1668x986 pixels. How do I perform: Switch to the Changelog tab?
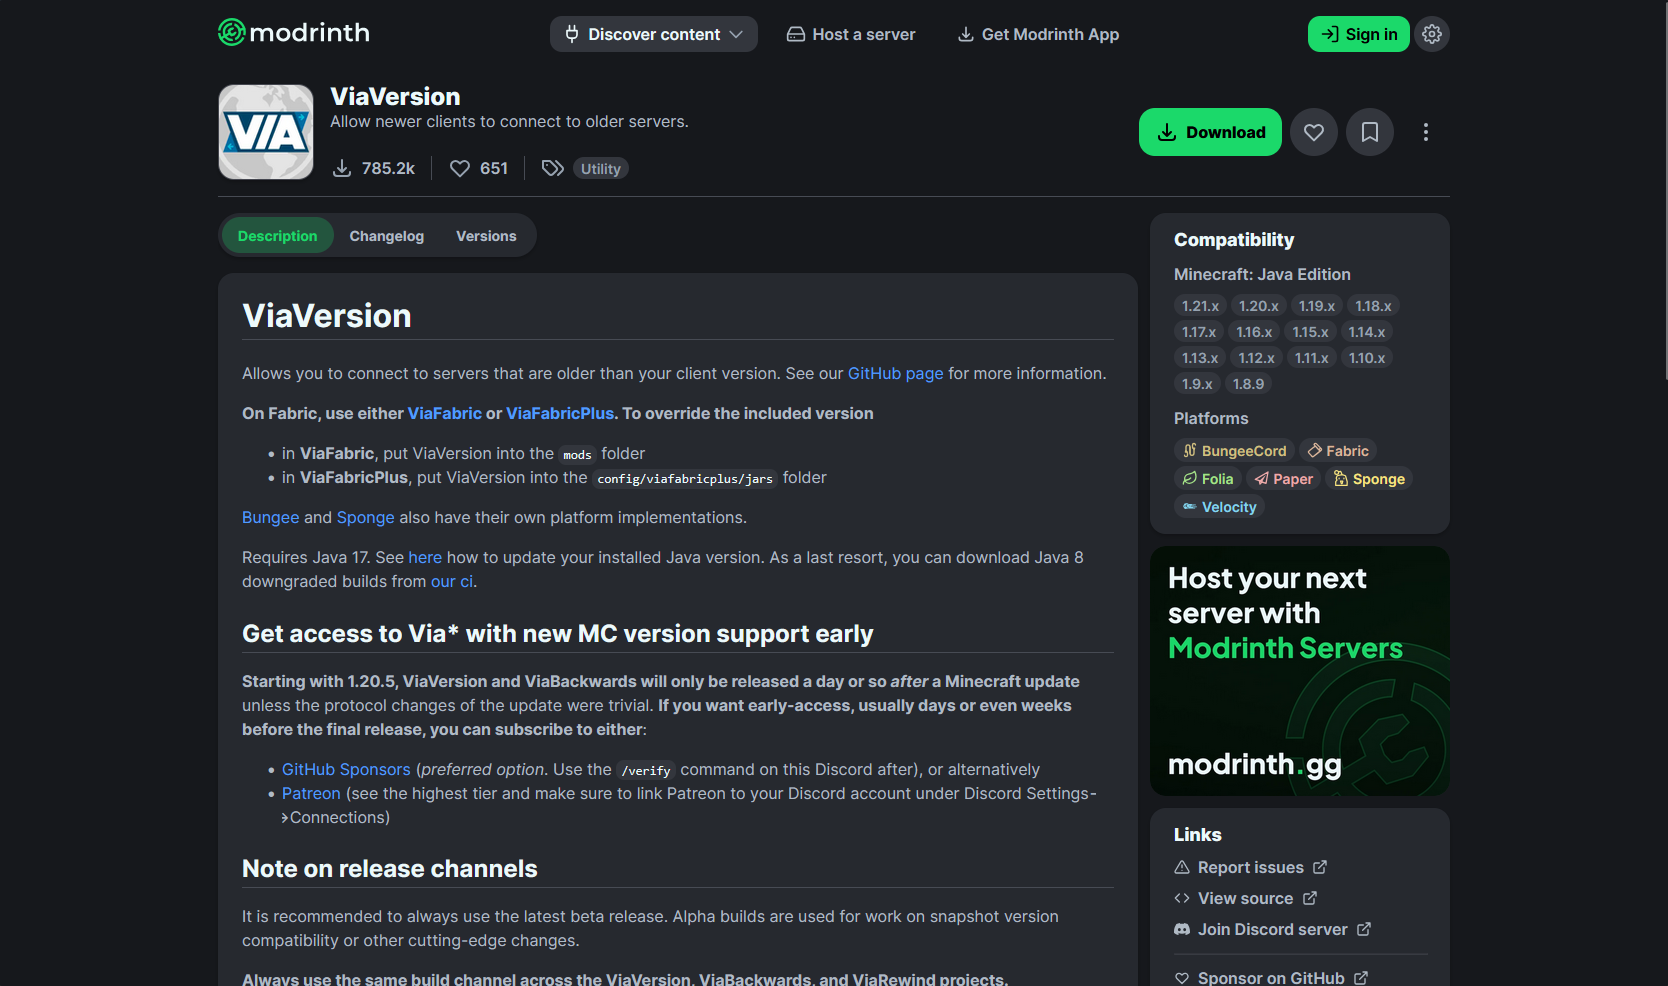[387, 236]
